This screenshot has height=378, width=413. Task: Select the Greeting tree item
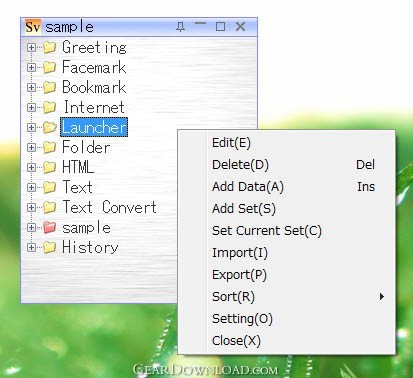click(94, 47)
